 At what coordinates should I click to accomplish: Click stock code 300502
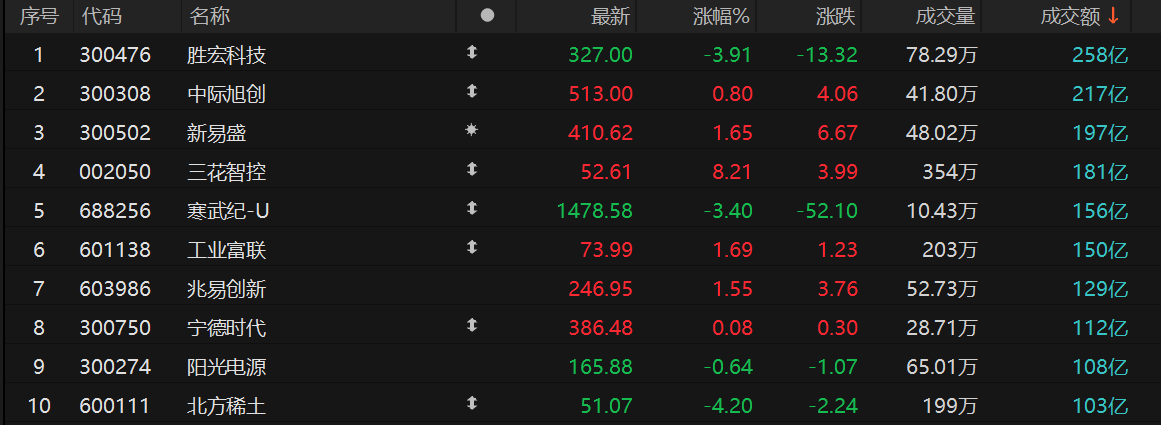tap(115, 133)
